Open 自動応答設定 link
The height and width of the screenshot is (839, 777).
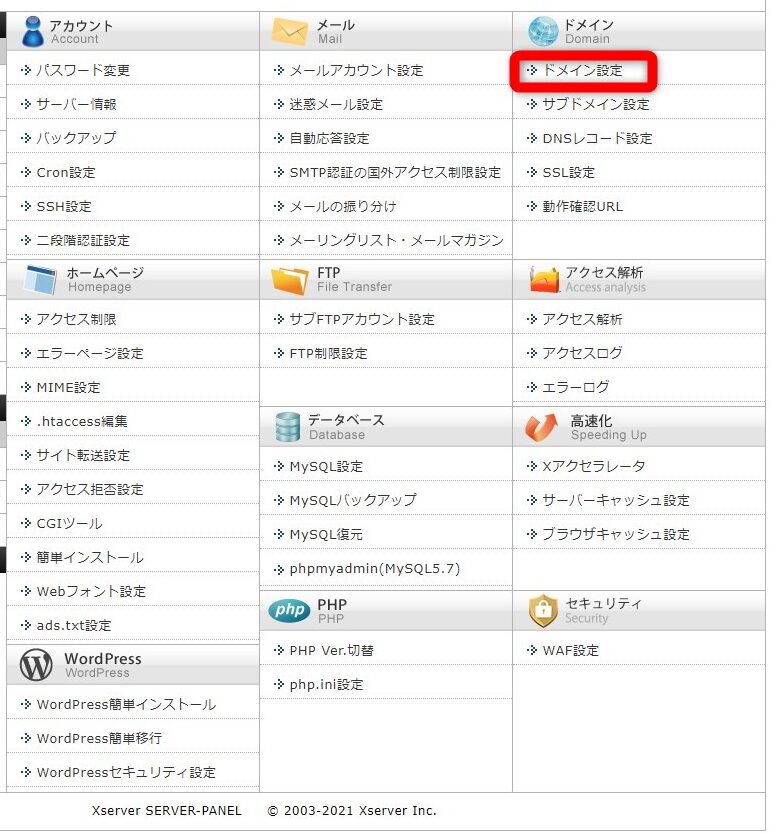[x=330, y=139]
